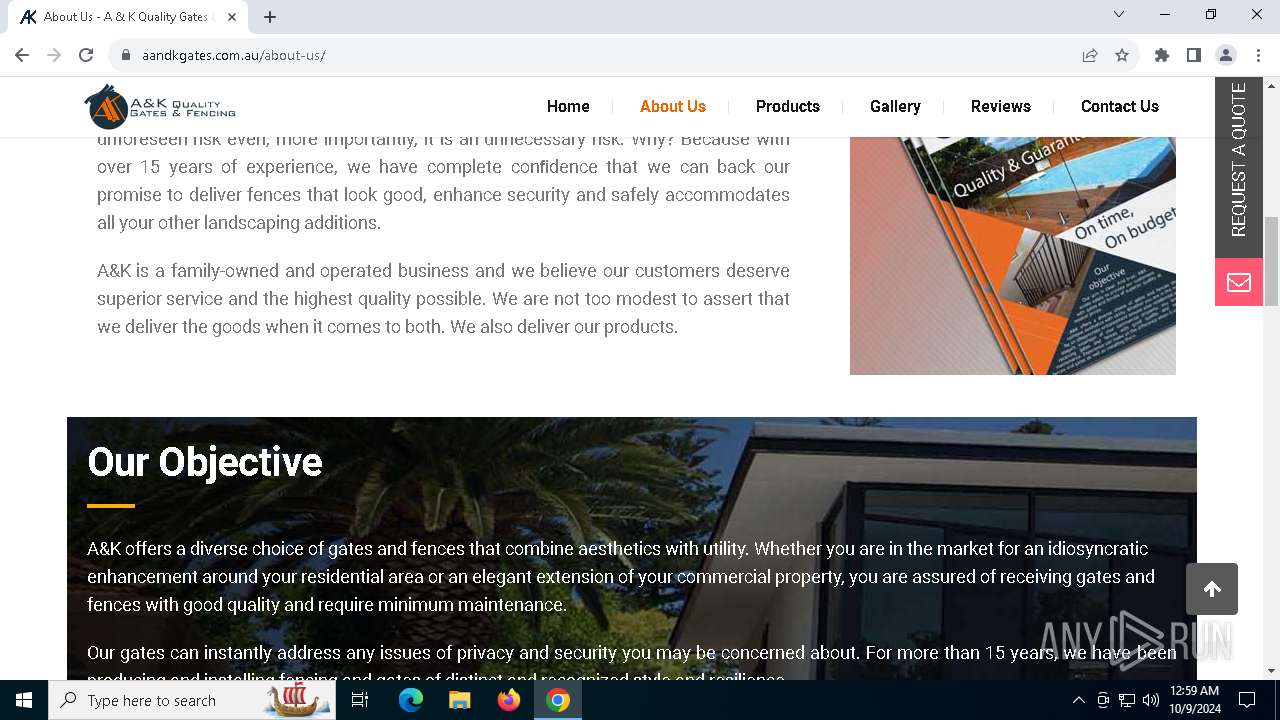Open the Contact Us menu item

[x=1120, y=106]
